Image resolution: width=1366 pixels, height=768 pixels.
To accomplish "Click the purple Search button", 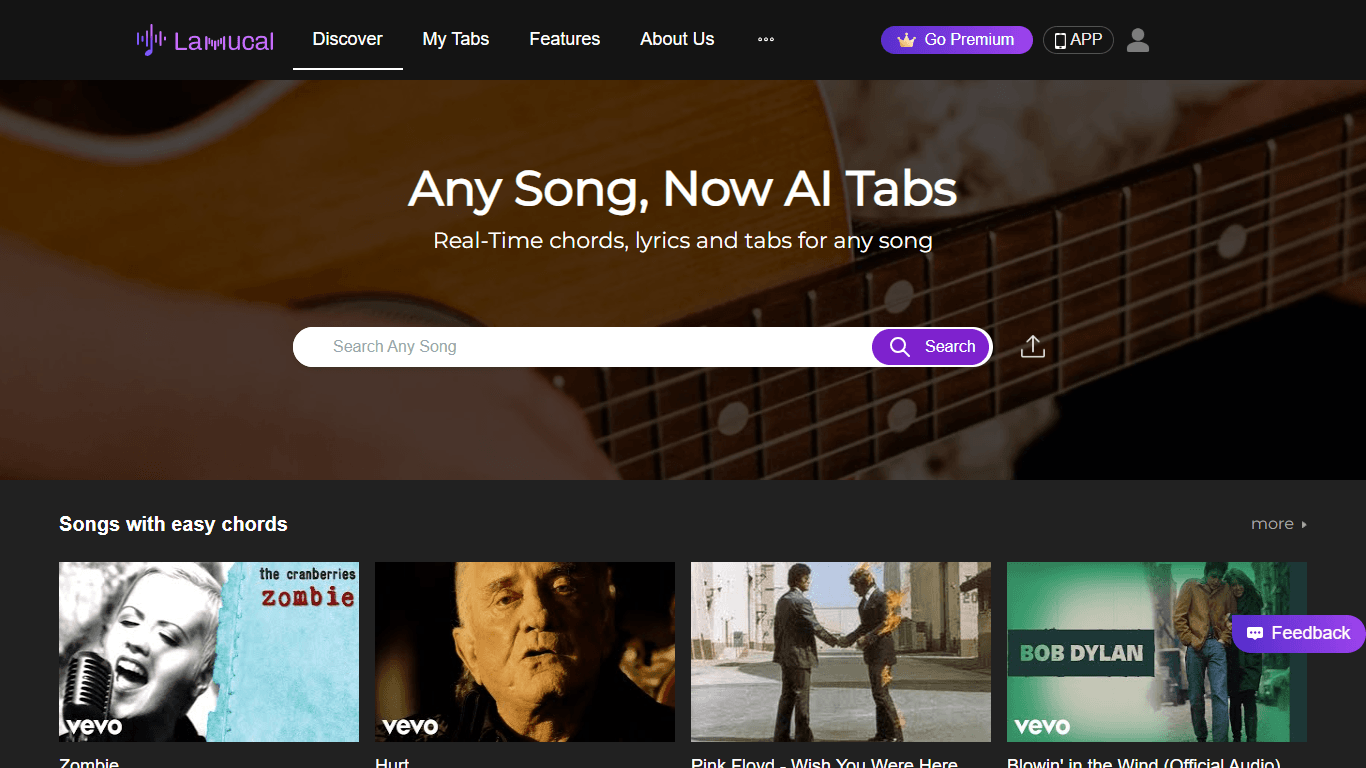I will click(931, 347).
